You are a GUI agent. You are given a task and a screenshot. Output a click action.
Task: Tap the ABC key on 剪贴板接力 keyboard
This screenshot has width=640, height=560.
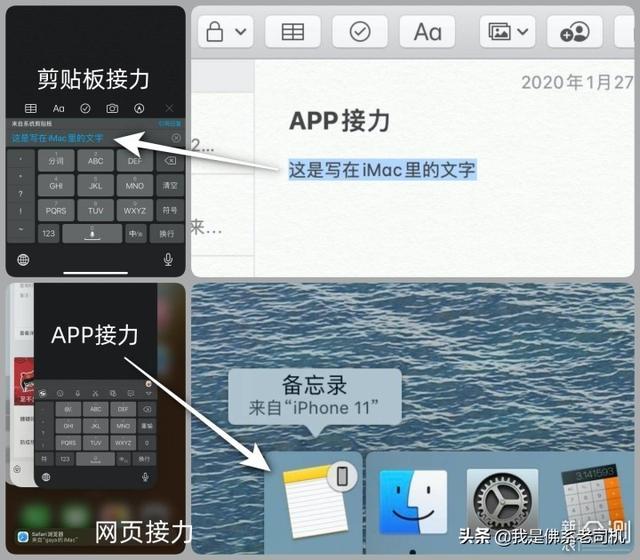tap(95, 160)
